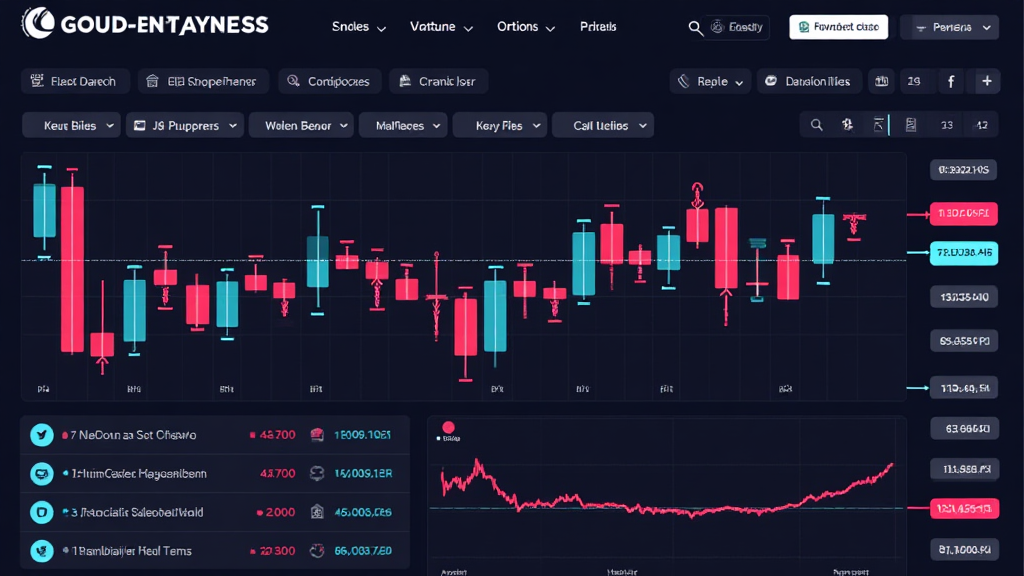This screenshot has height=576, width=1024.
Task: Click the icon beside EIB Shopefhener
Action: tap(152, 82)
